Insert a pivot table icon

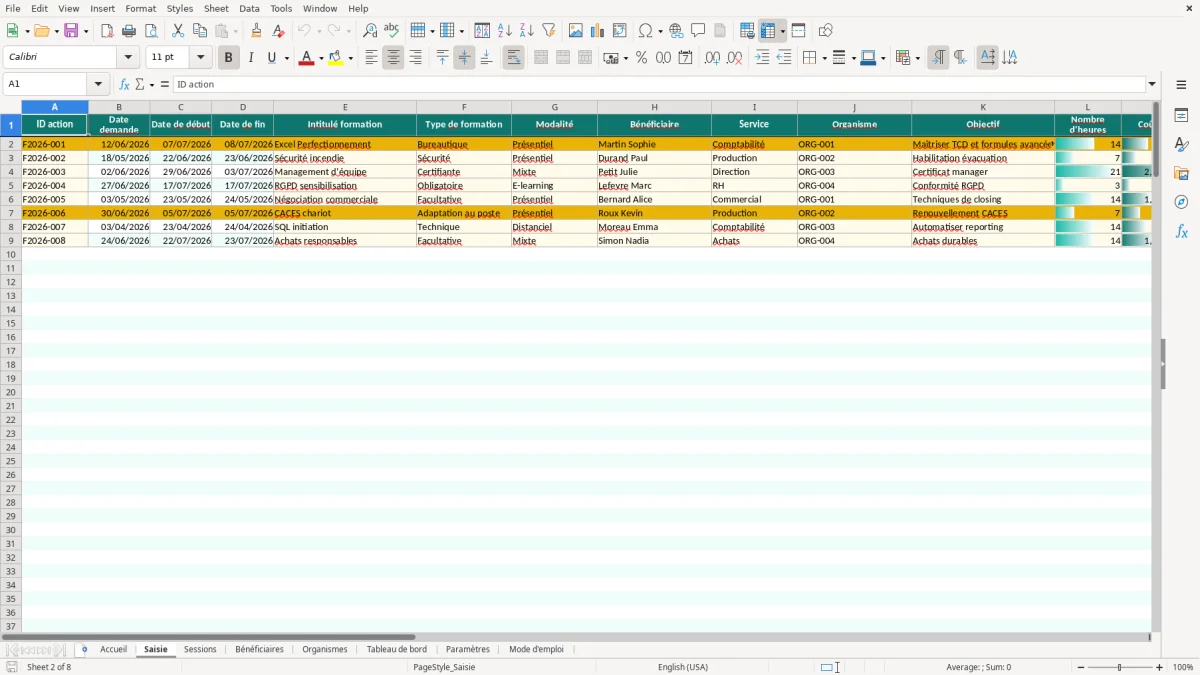coord(620,31)
